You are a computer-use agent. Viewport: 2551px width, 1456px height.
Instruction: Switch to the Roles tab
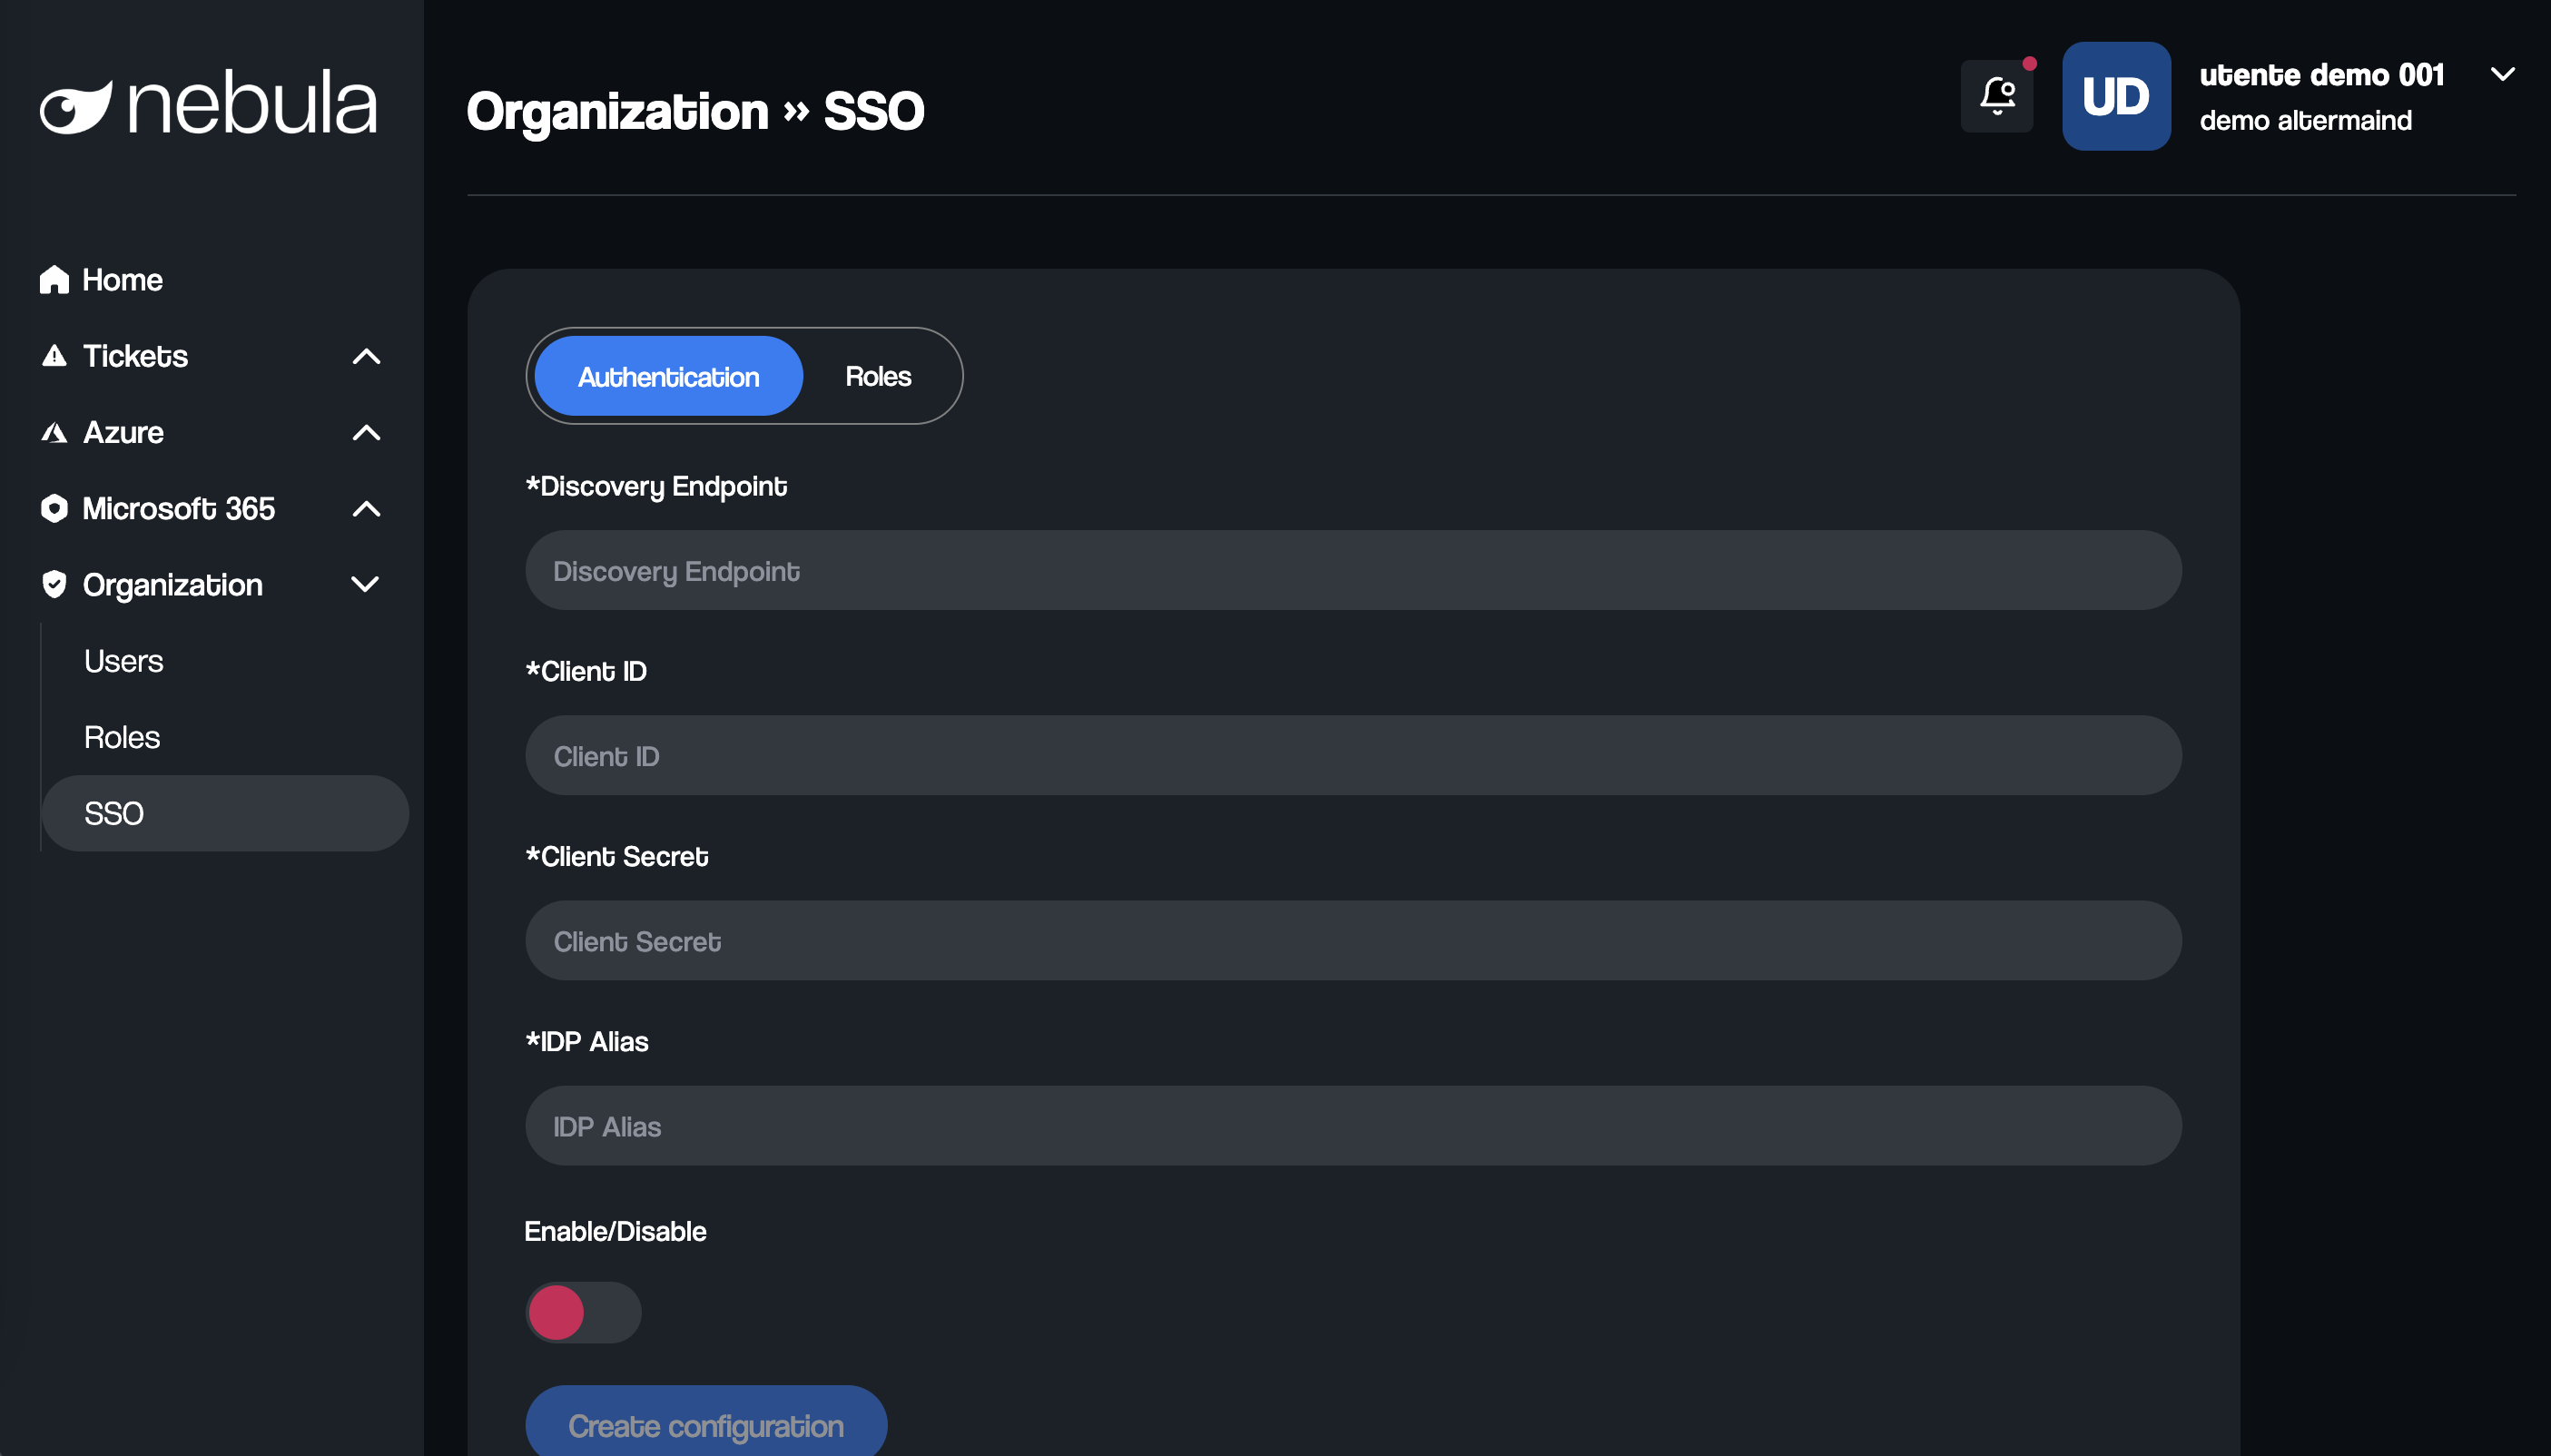point(878,376)
